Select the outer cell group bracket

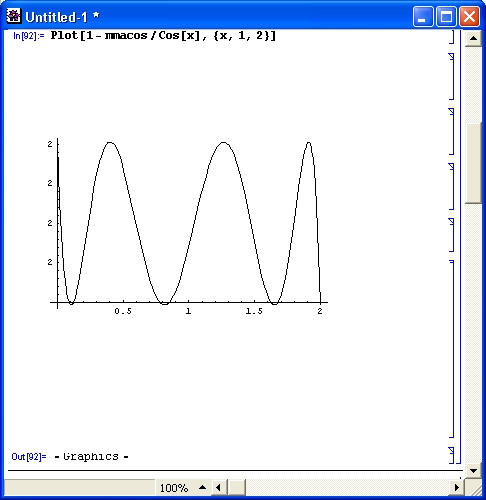pyautogui.click(x=458, y=247)
